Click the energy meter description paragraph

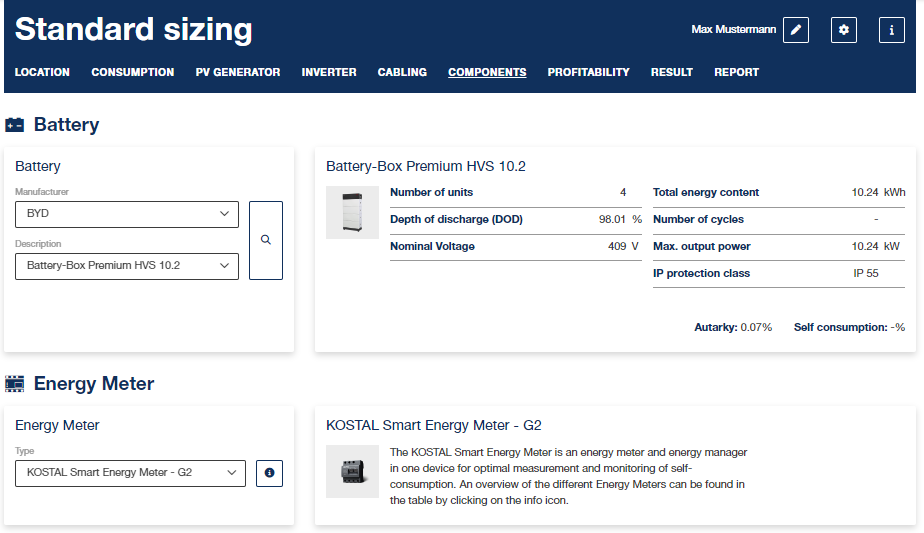[568, 476]
